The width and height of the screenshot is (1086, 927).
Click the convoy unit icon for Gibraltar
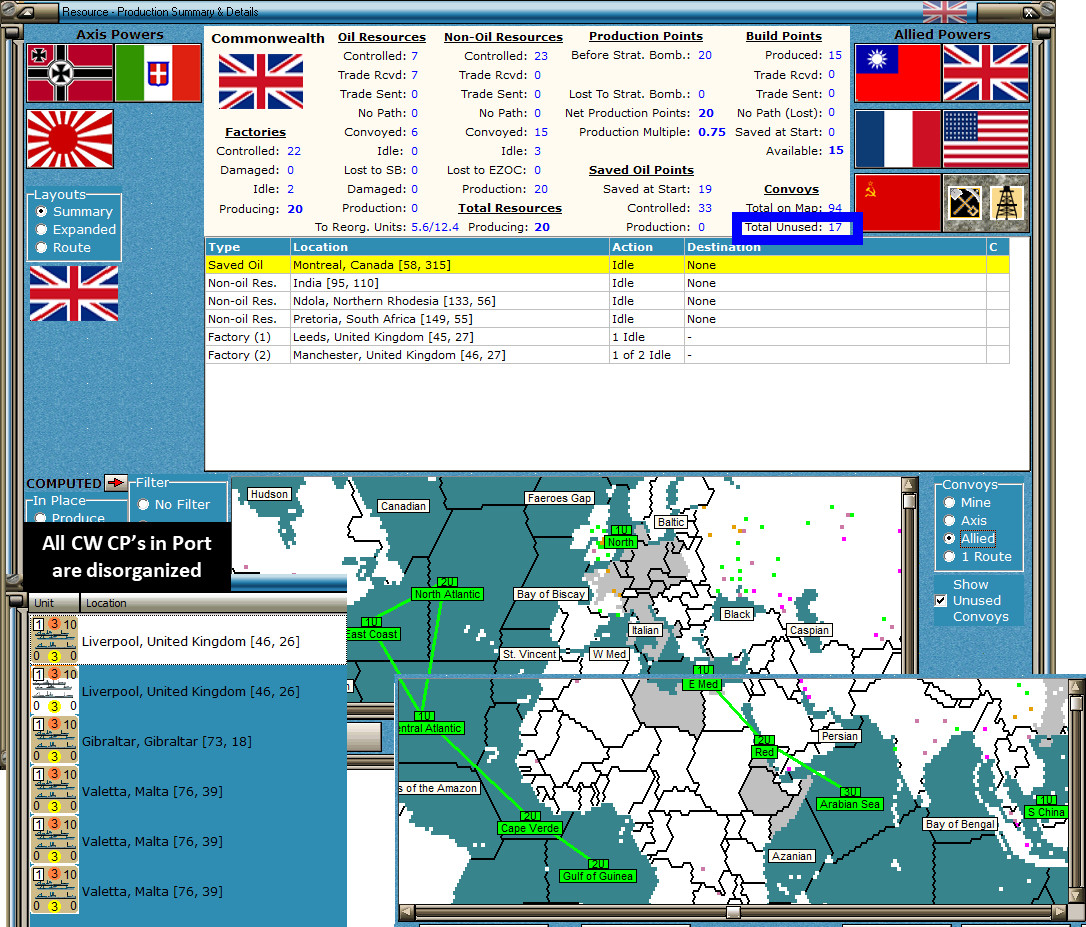pos(55,741)
